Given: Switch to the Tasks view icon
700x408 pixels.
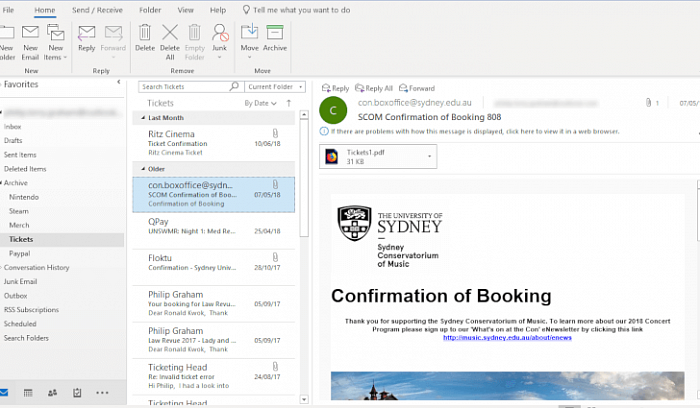Looking at the screenshot, I should [77, 393].
